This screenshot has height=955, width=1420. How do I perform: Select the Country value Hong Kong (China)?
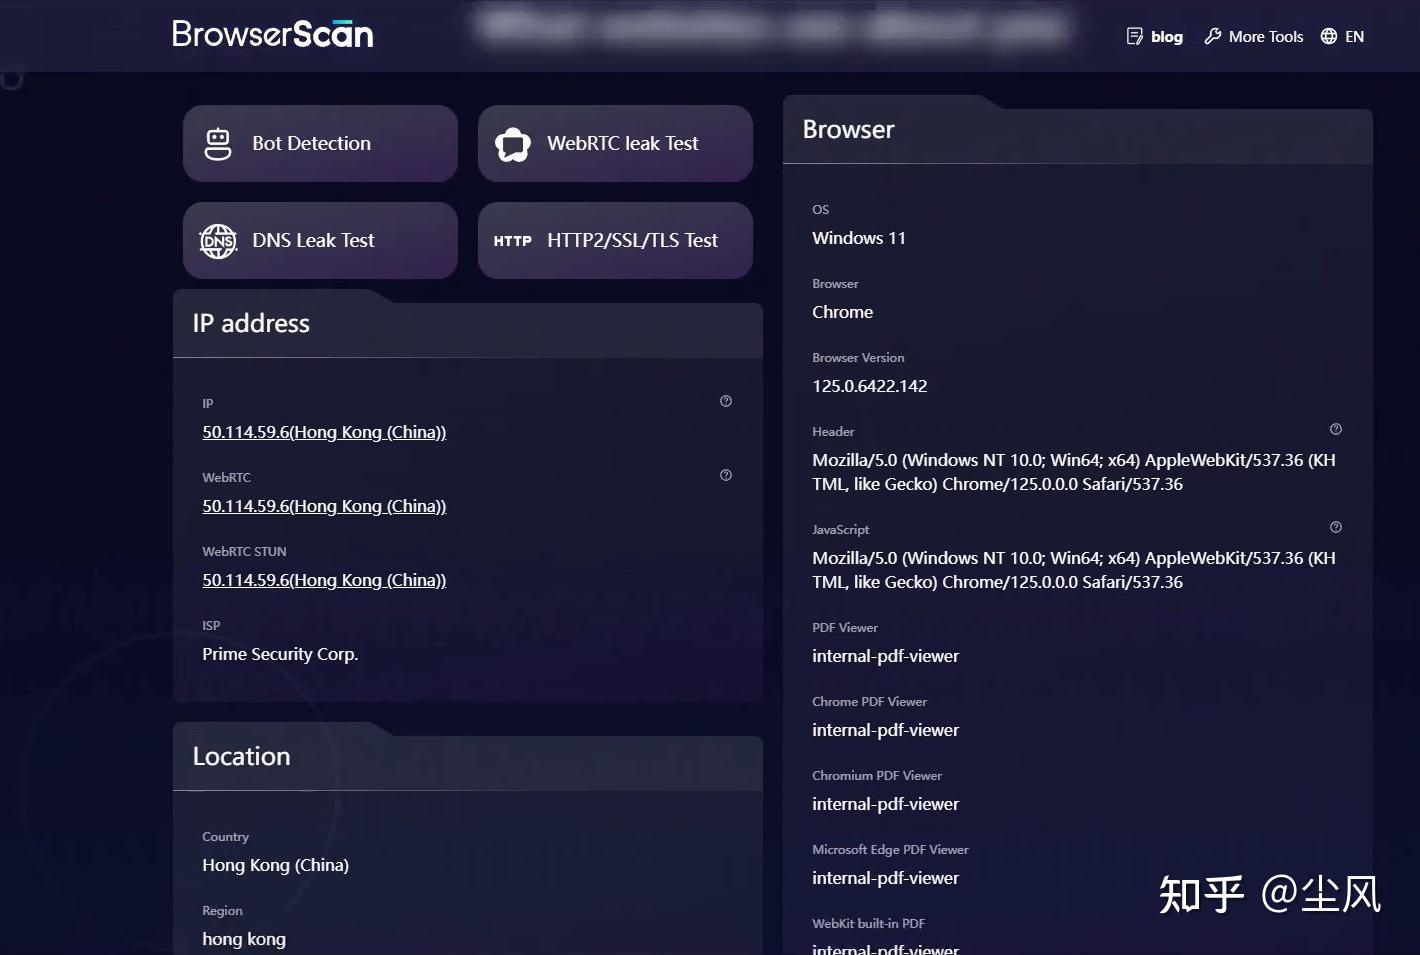(276, 865)
